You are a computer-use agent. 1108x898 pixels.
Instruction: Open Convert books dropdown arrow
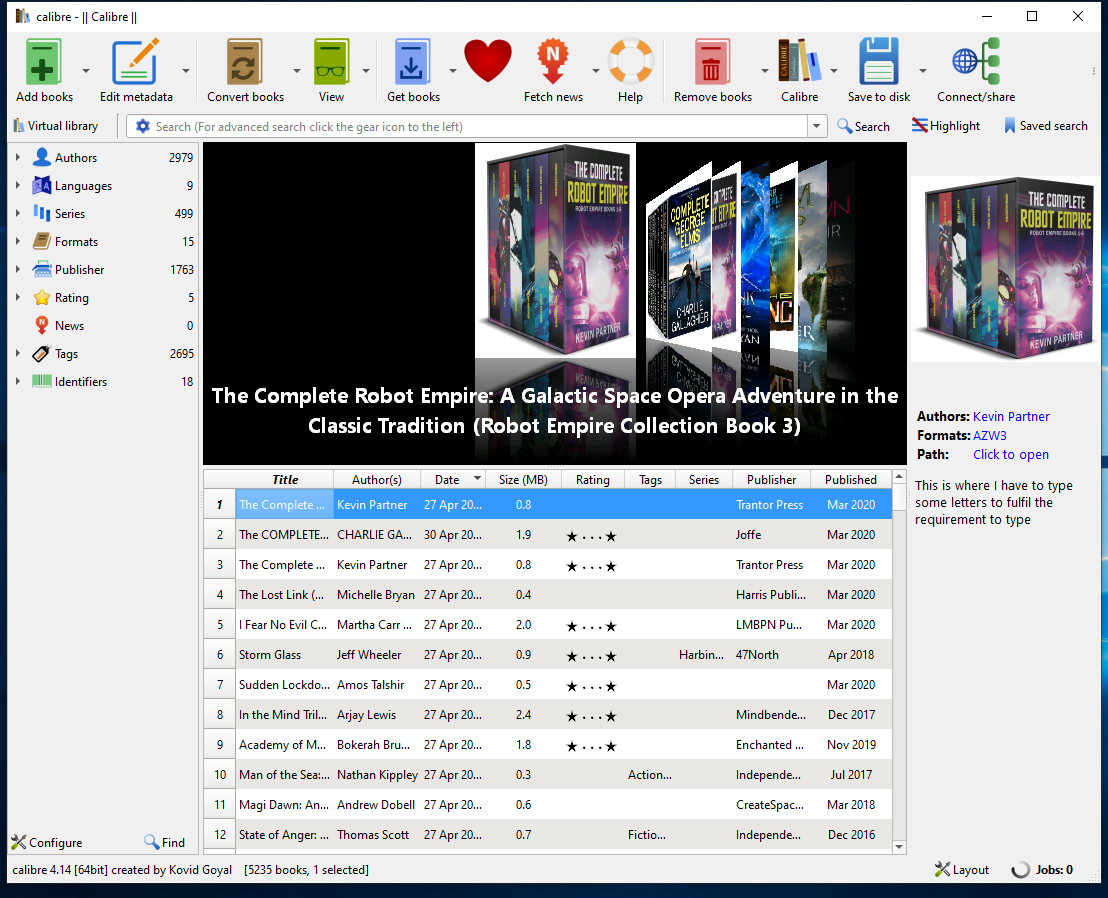297,71
